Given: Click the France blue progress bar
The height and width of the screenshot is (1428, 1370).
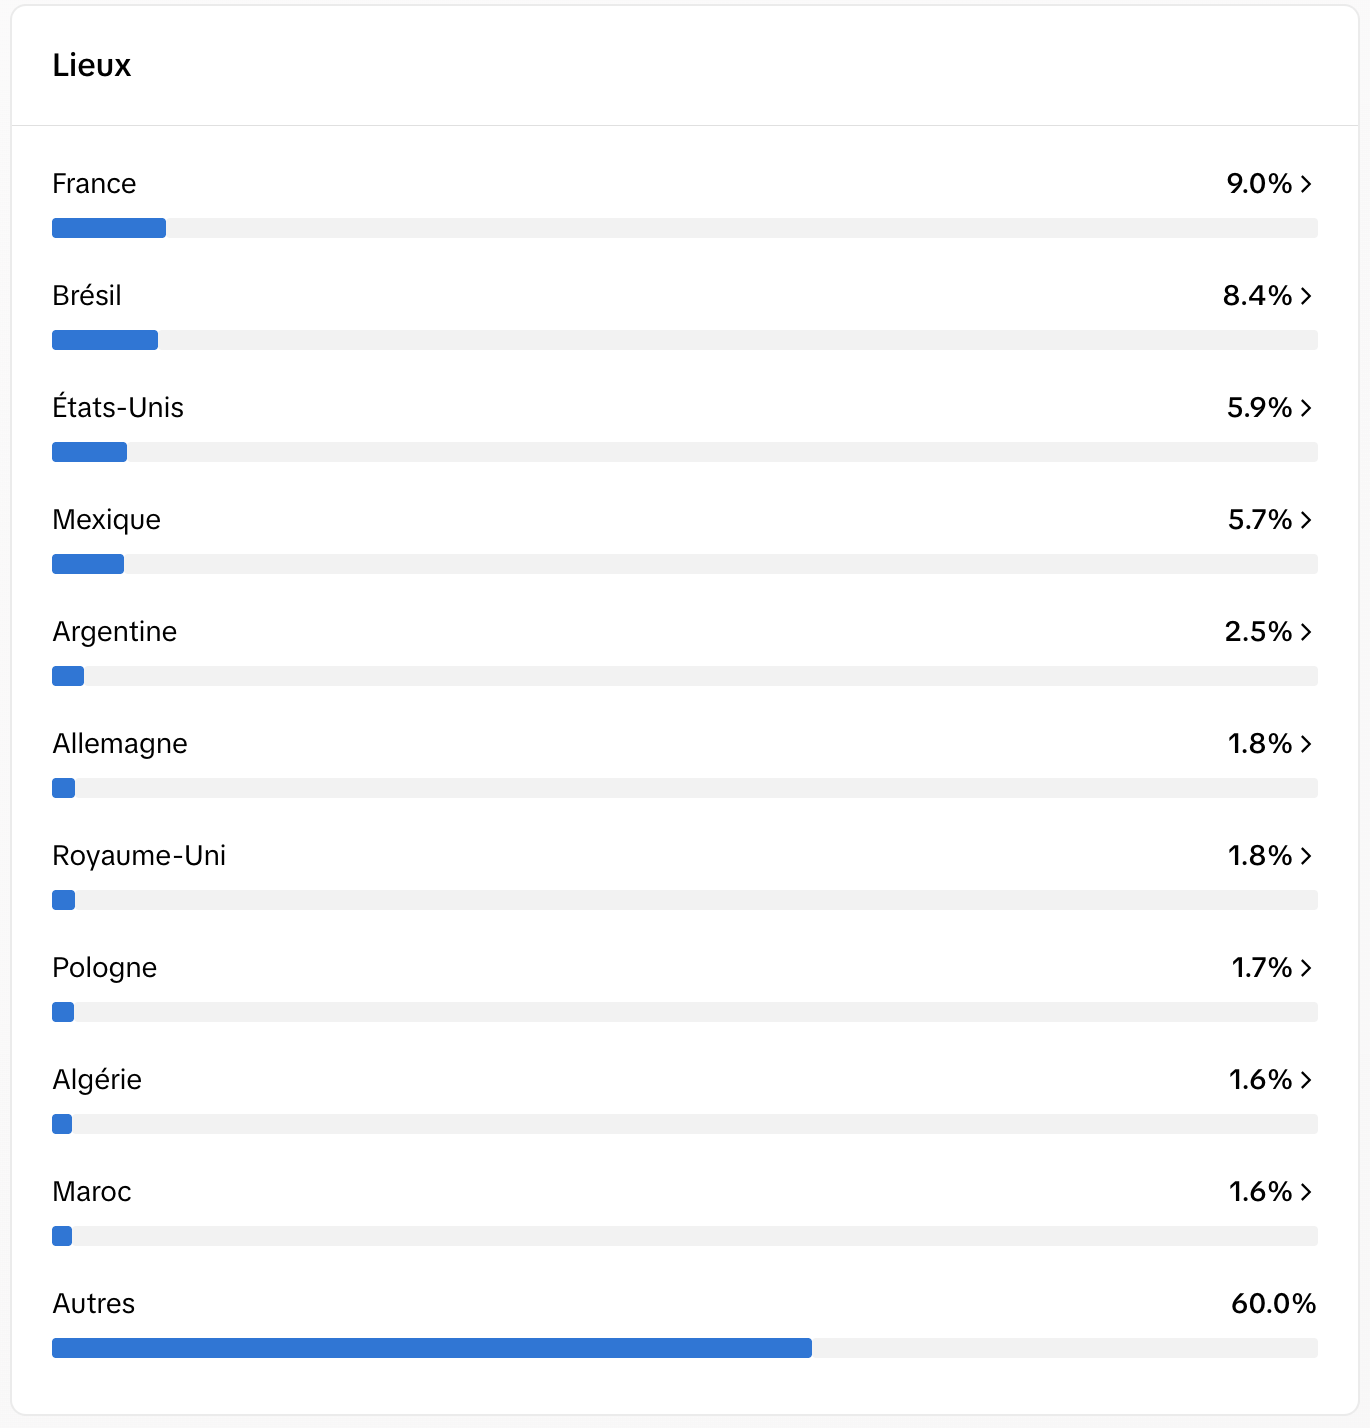Looking at the screenshot, I should [109, 228].
